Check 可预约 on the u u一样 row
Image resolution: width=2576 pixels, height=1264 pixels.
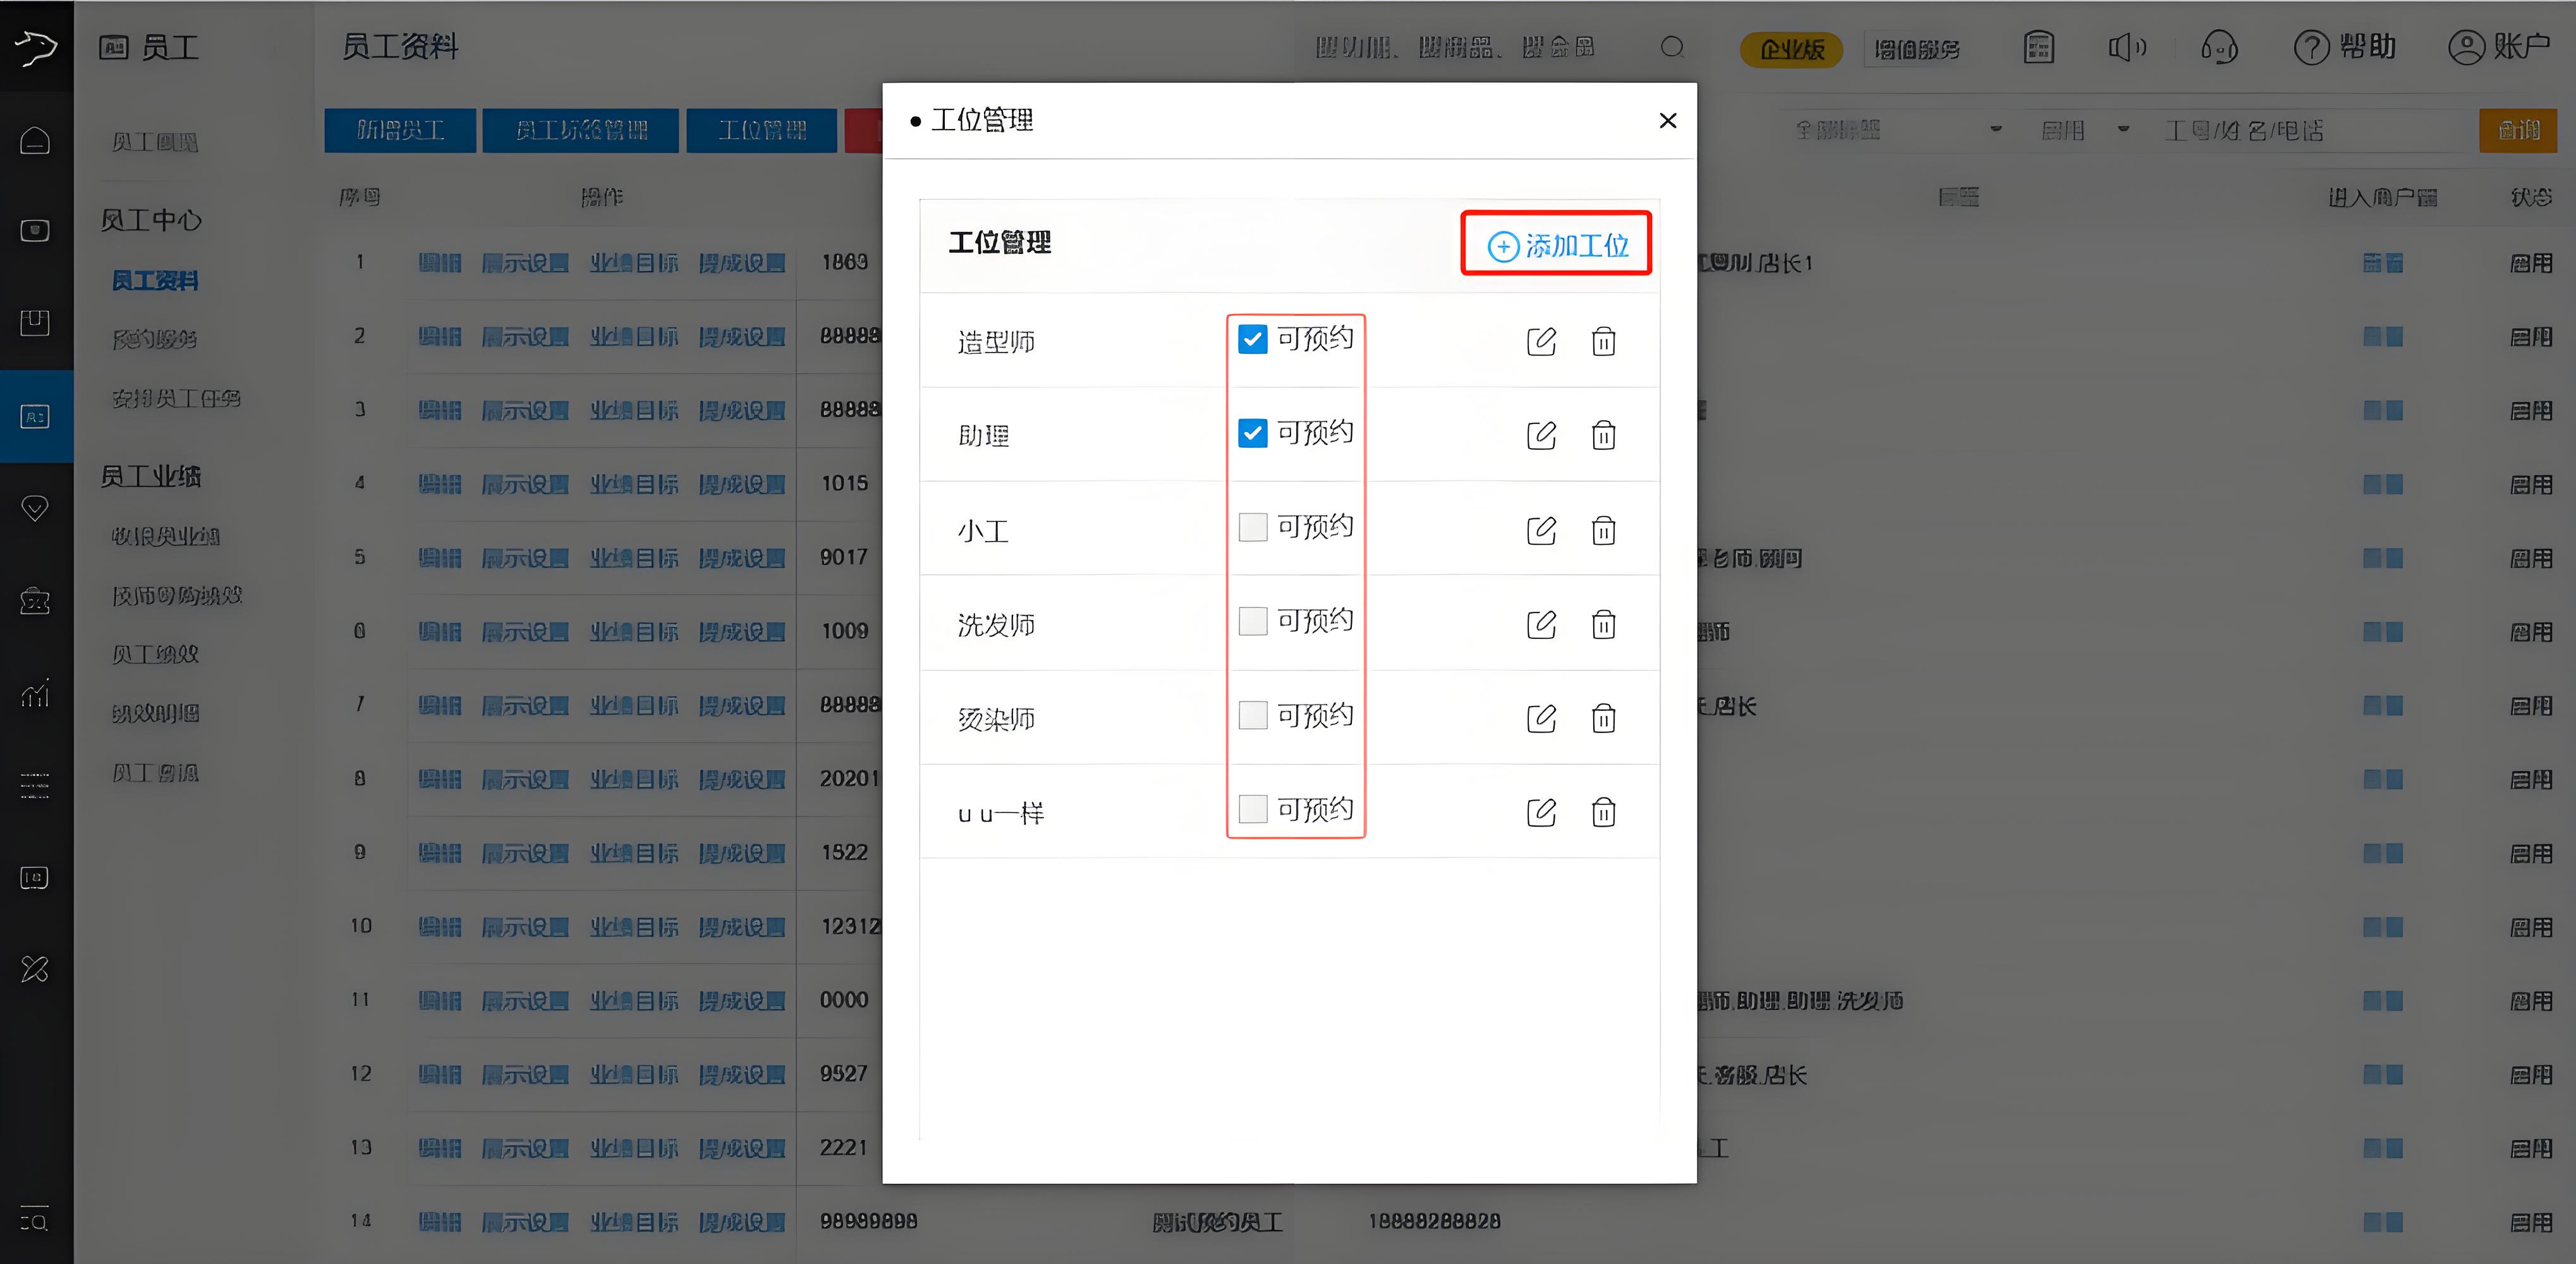[x=1252, y=809]
